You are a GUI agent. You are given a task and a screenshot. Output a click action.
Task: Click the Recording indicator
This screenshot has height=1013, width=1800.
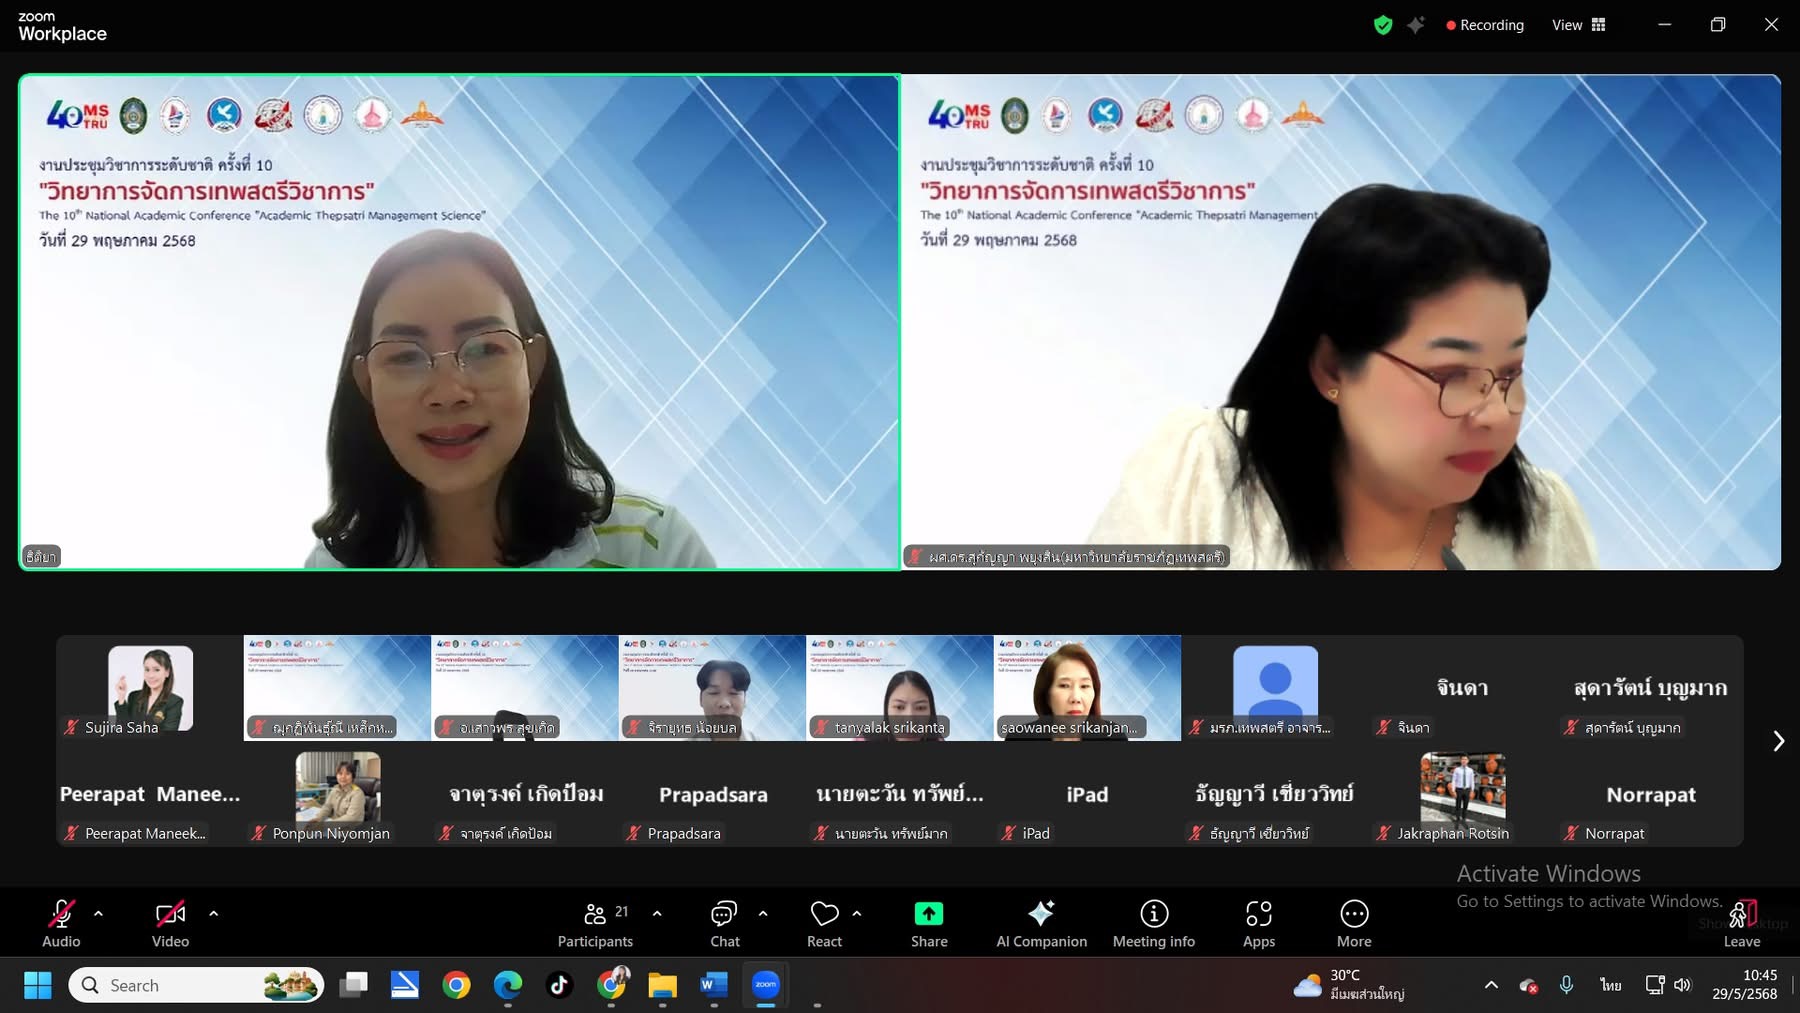pos(1485,25)
